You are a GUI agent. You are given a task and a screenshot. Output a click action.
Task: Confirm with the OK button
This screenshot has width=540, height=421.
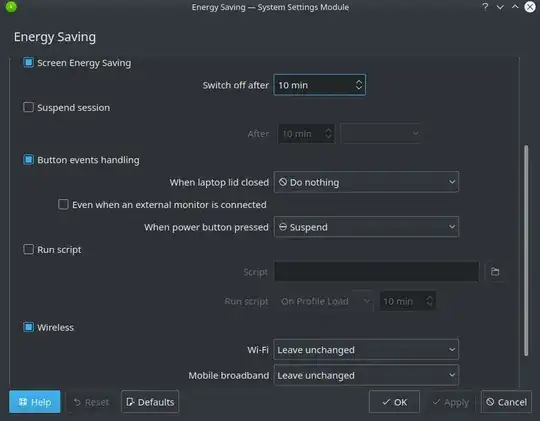click(x=394, y=402)
